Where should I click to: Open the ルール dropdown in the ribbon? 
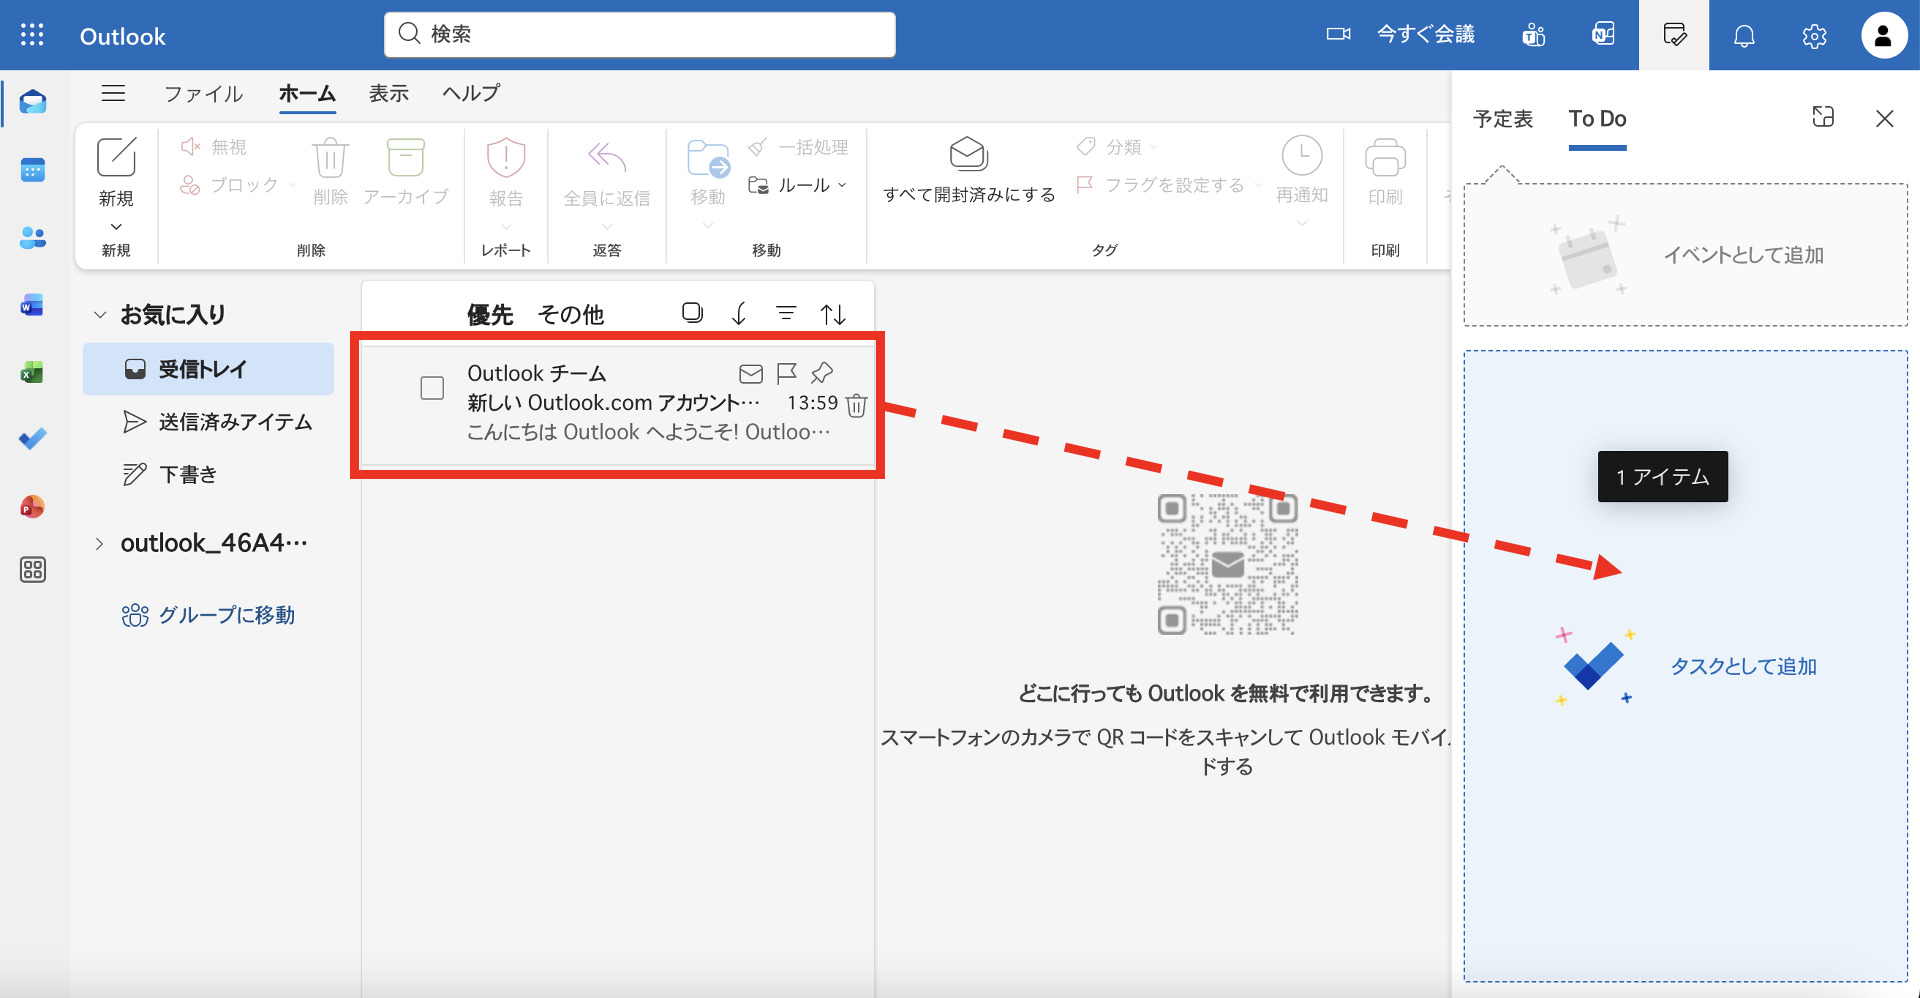(843, 185)
